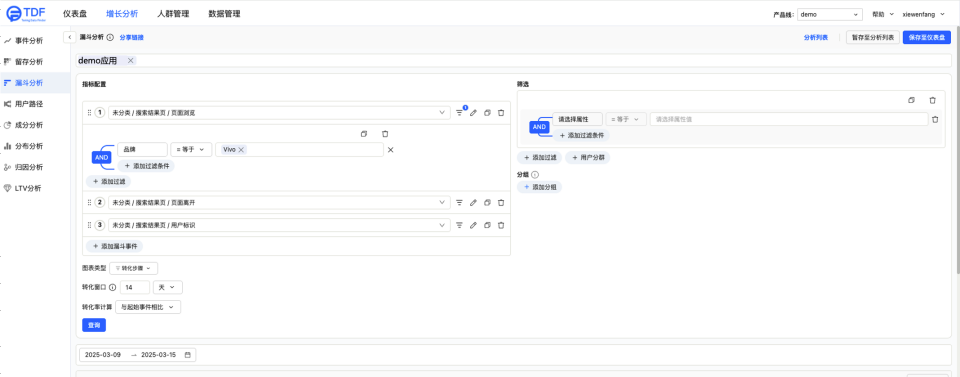Toggle the AND operator in 筛选 panel
Screen dimensions: 960x377
click(x=539, y=127)
